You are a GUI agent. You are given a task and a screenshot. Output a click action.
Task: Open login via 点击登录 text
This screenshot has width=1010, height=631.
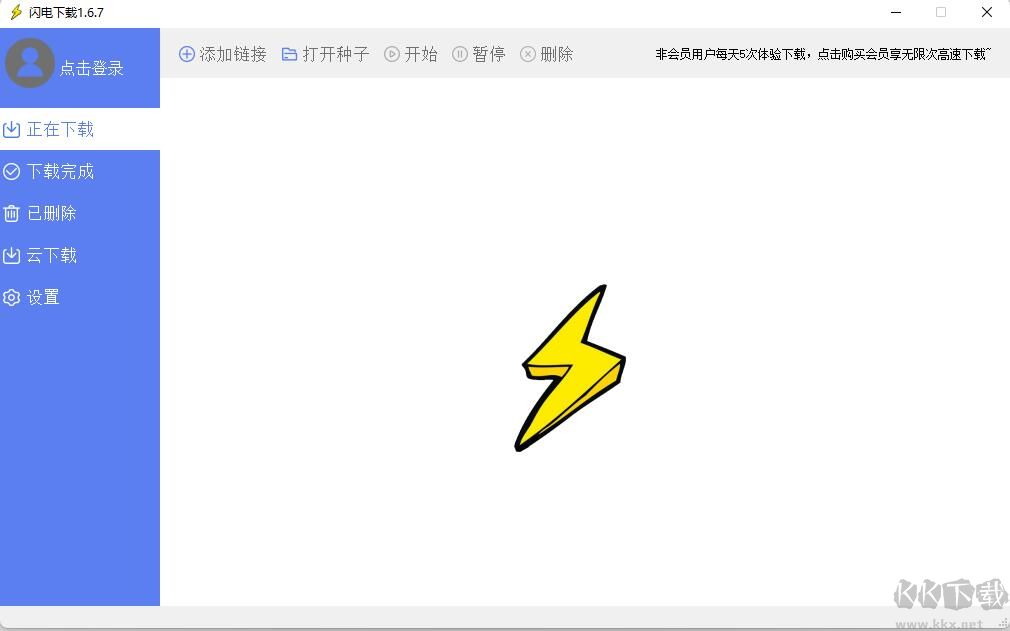(x=91, y=68)
